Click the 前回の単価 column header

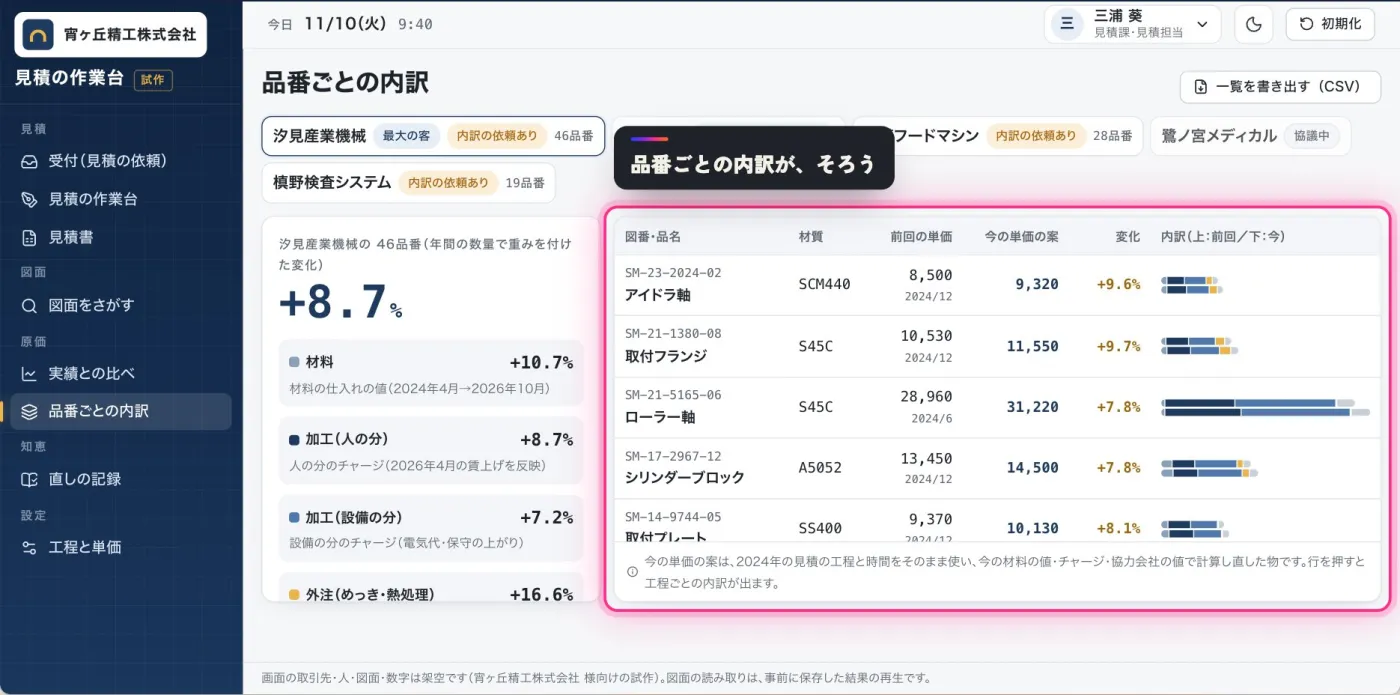pos(921,237)
